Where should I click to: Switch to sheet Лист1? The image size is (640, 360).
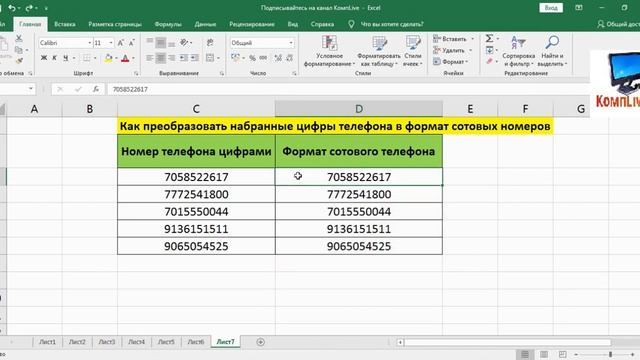(47, 342)
